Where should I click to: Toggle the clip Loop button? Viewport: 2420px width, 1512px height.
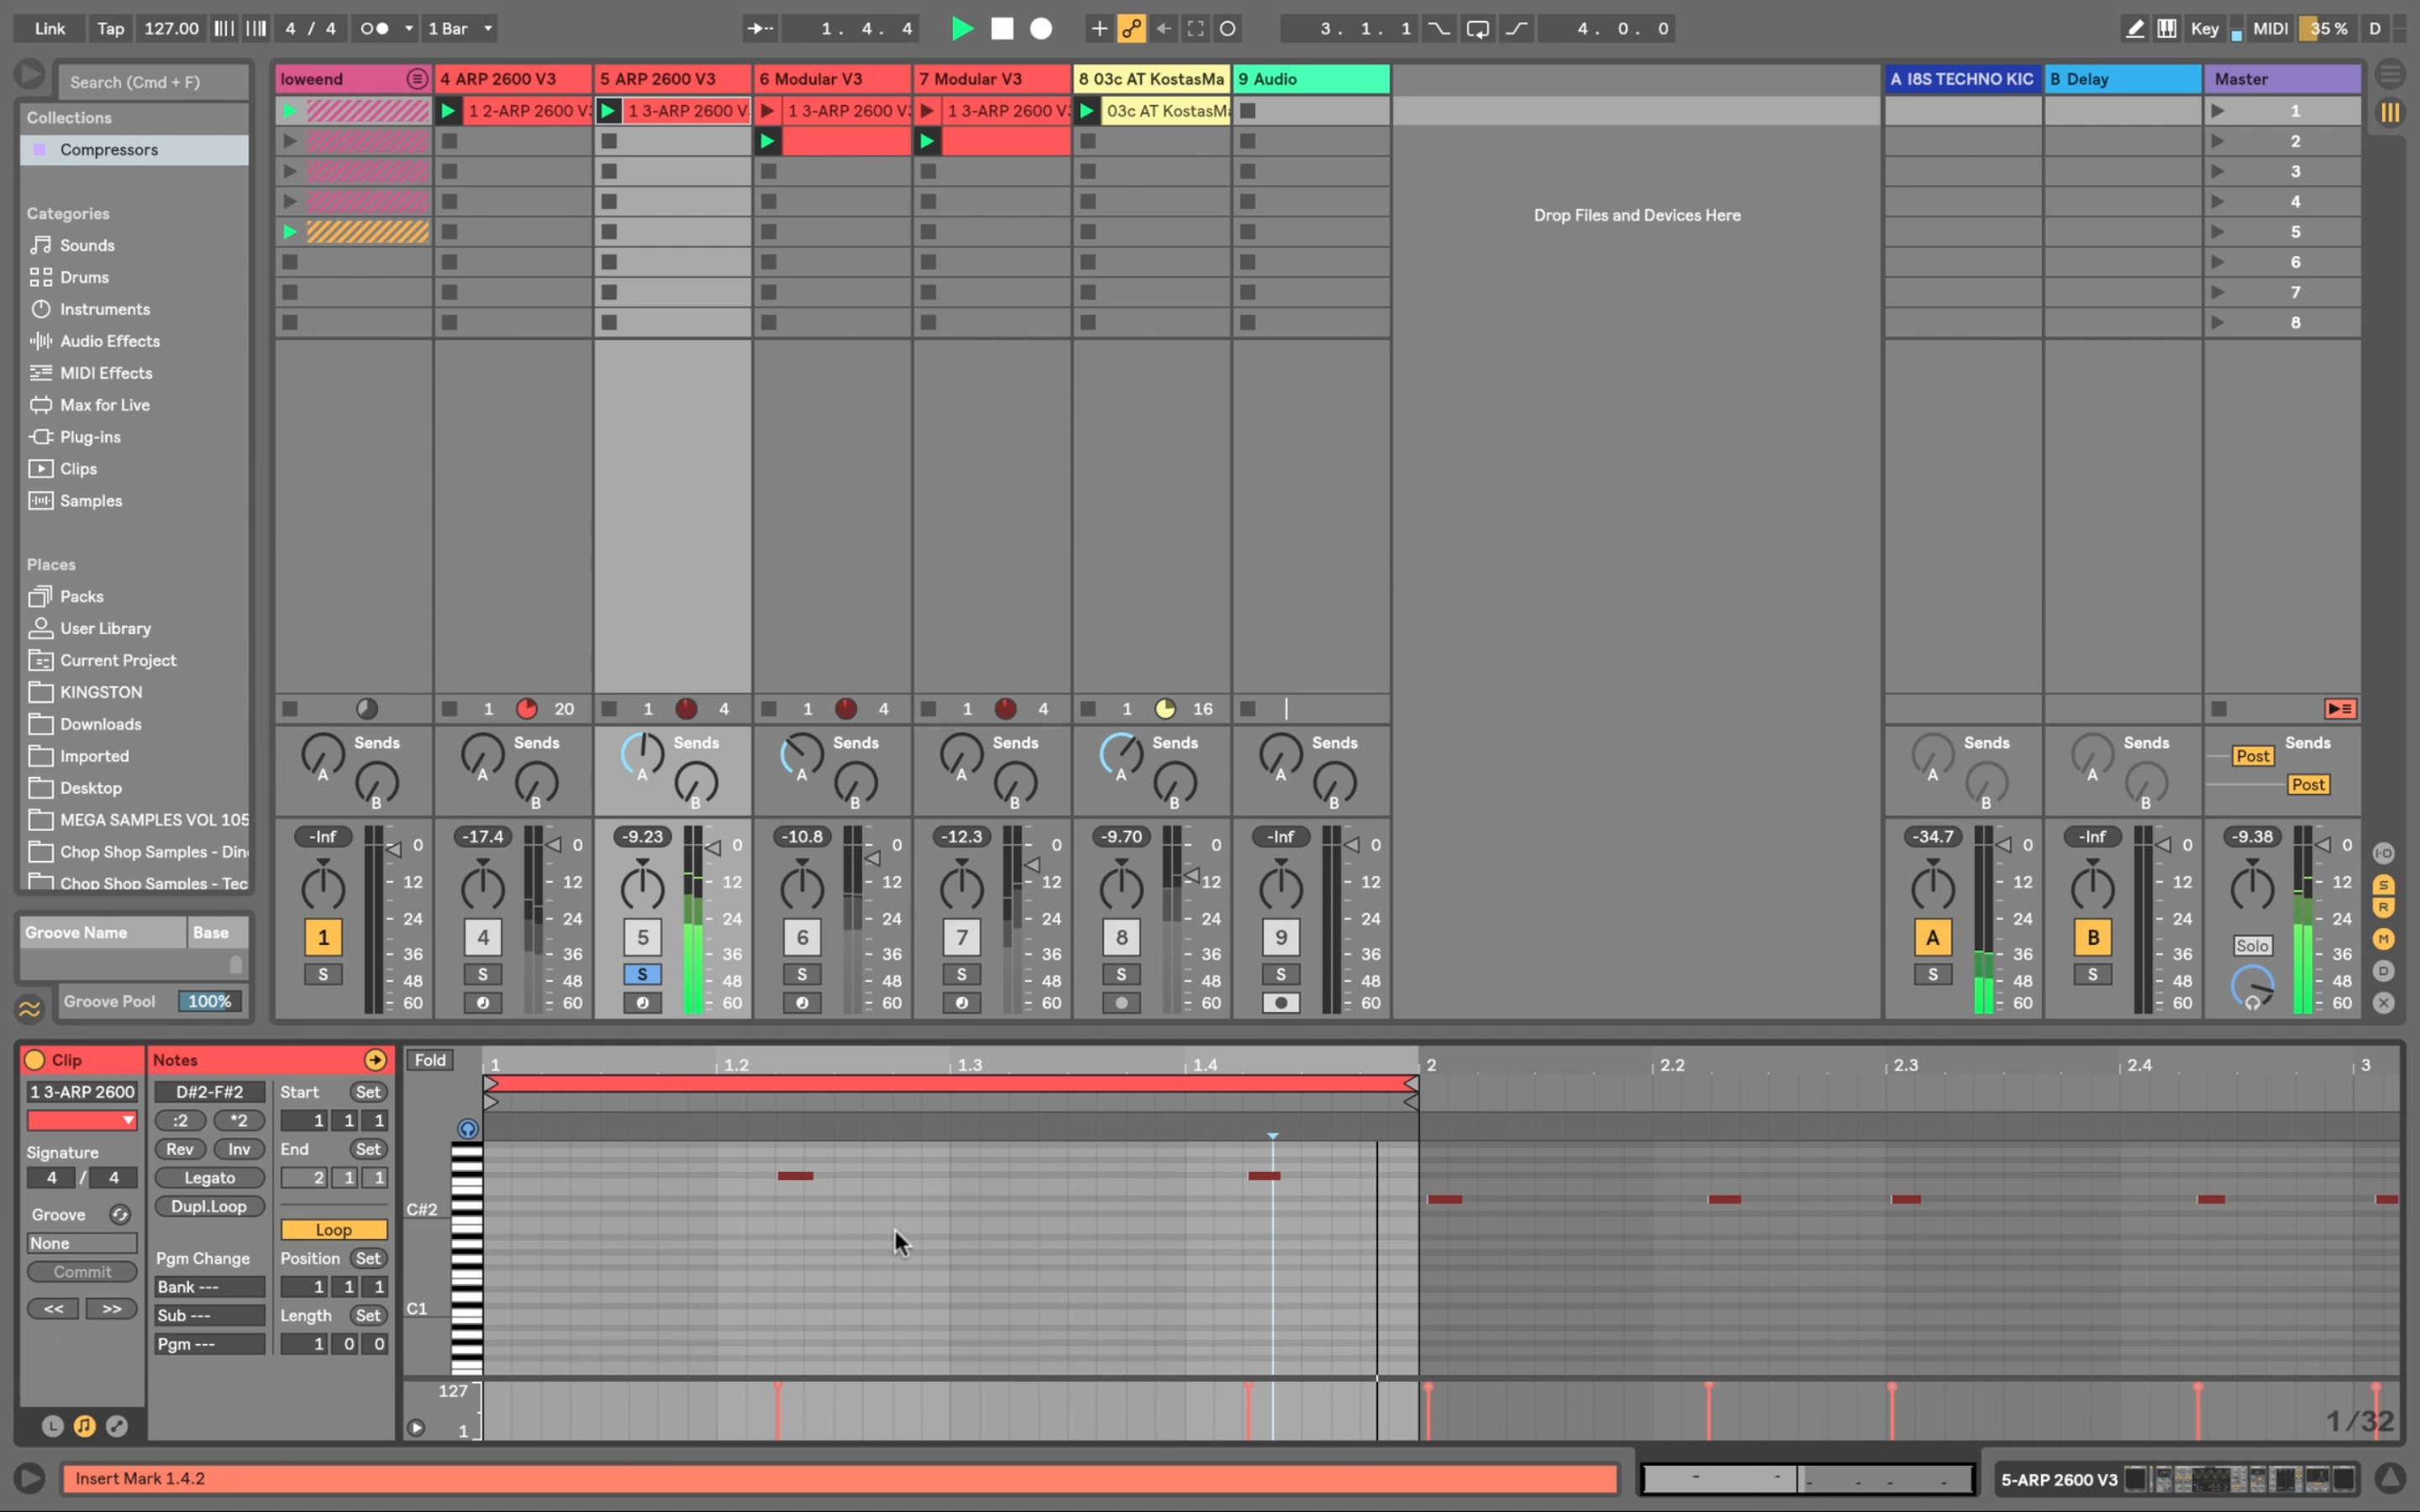333,1229
